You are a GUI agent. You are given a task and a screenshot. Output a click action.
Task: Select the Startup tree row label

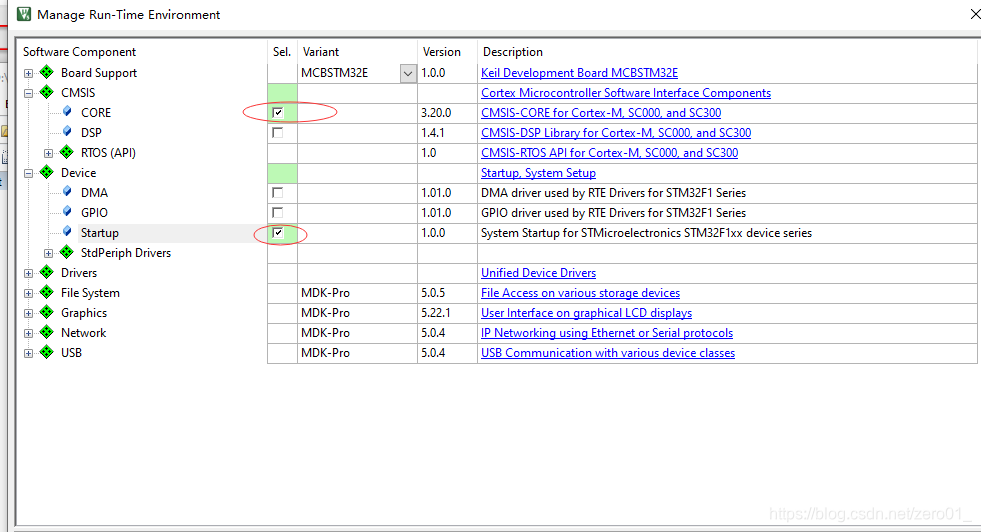coord(99,233)
